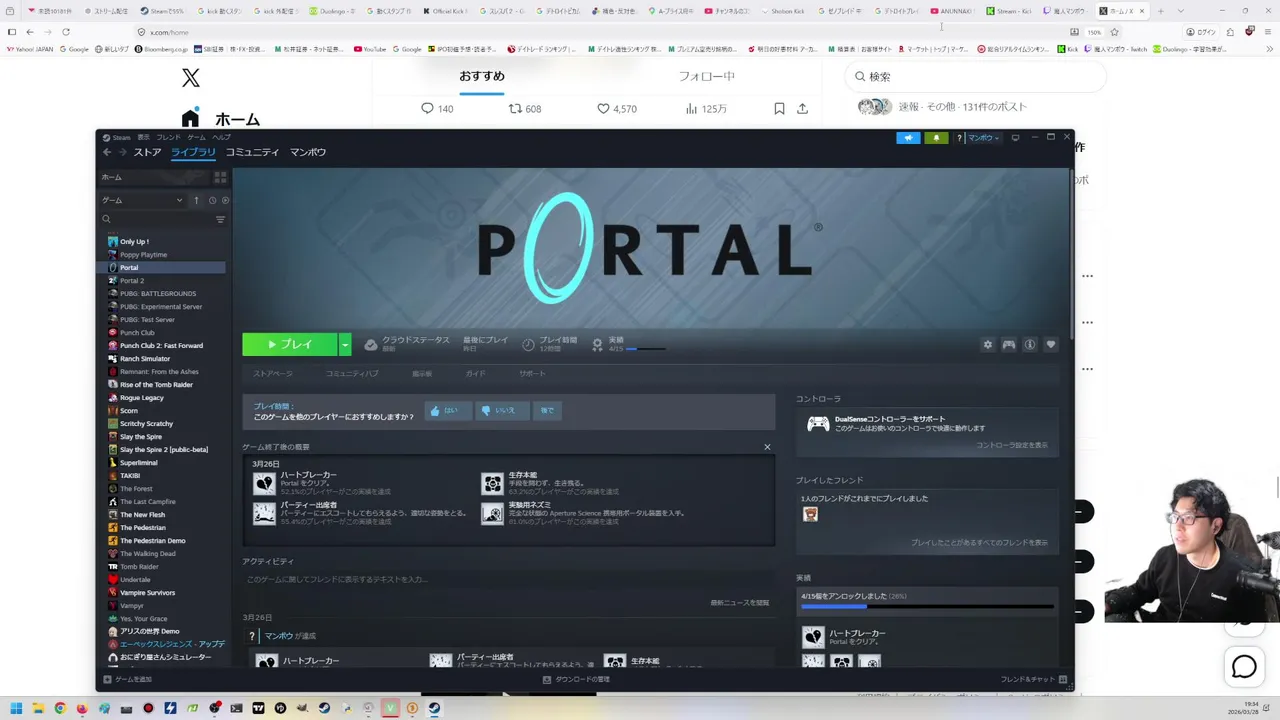
Task: Select Slay the Spire 2 [public-beta]
Action: click(x=164, y=449)
